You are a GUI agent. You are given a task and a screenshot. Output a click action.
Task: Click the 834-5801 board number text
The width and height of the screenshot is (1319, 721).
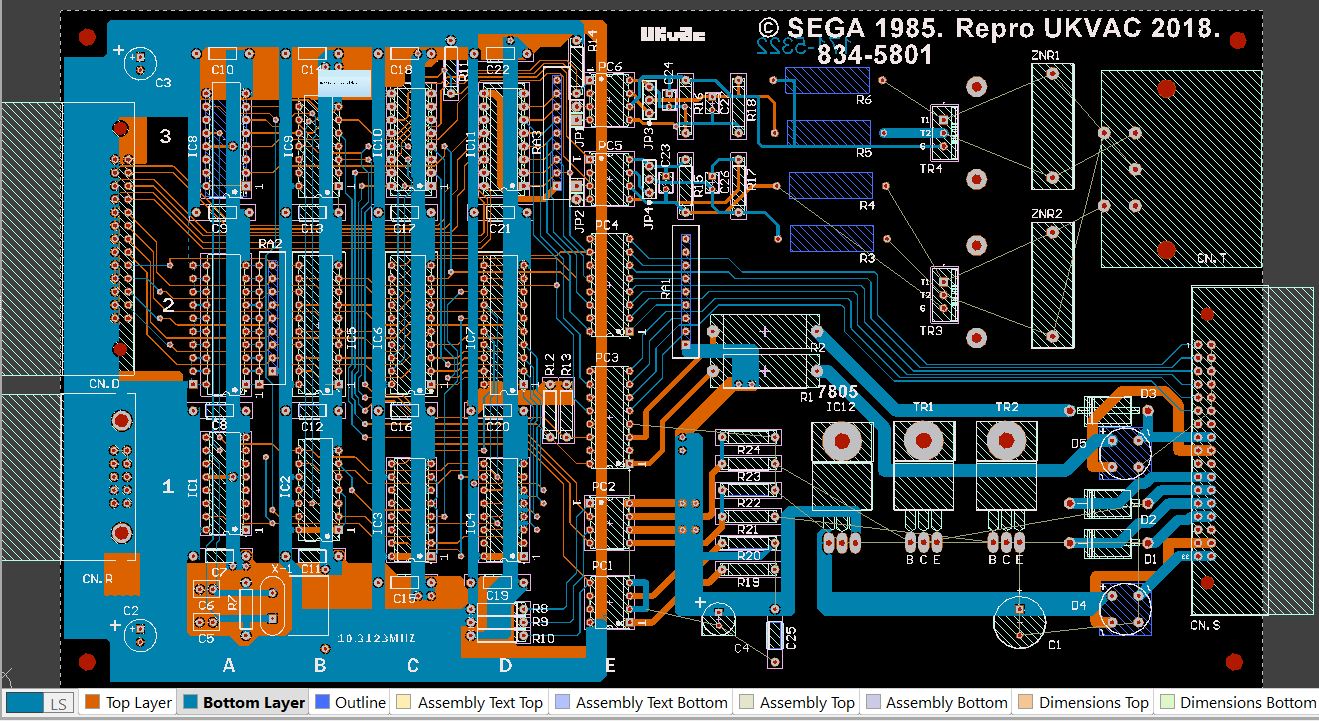pos(874,56)
